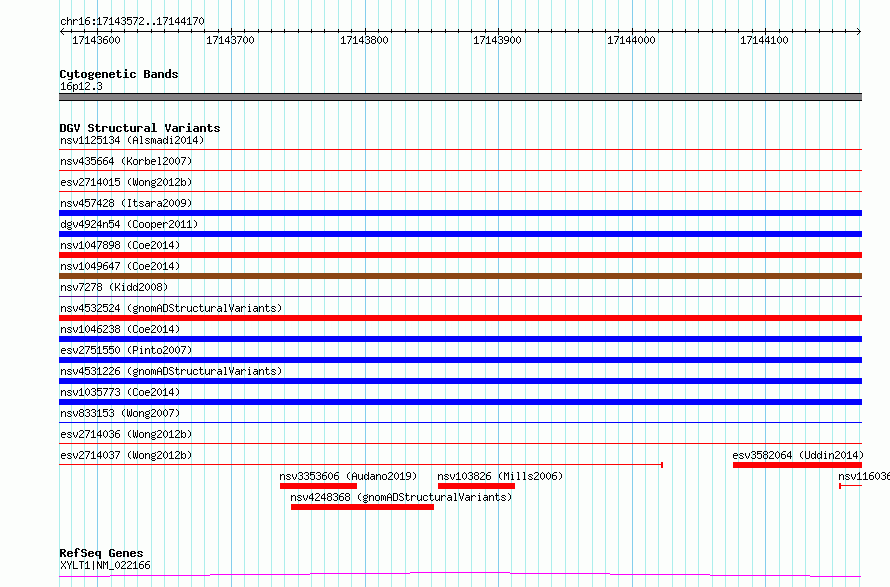Click the blue bar under nsv1035773
This screenshot has width=890, height=587.
[460, 402]
